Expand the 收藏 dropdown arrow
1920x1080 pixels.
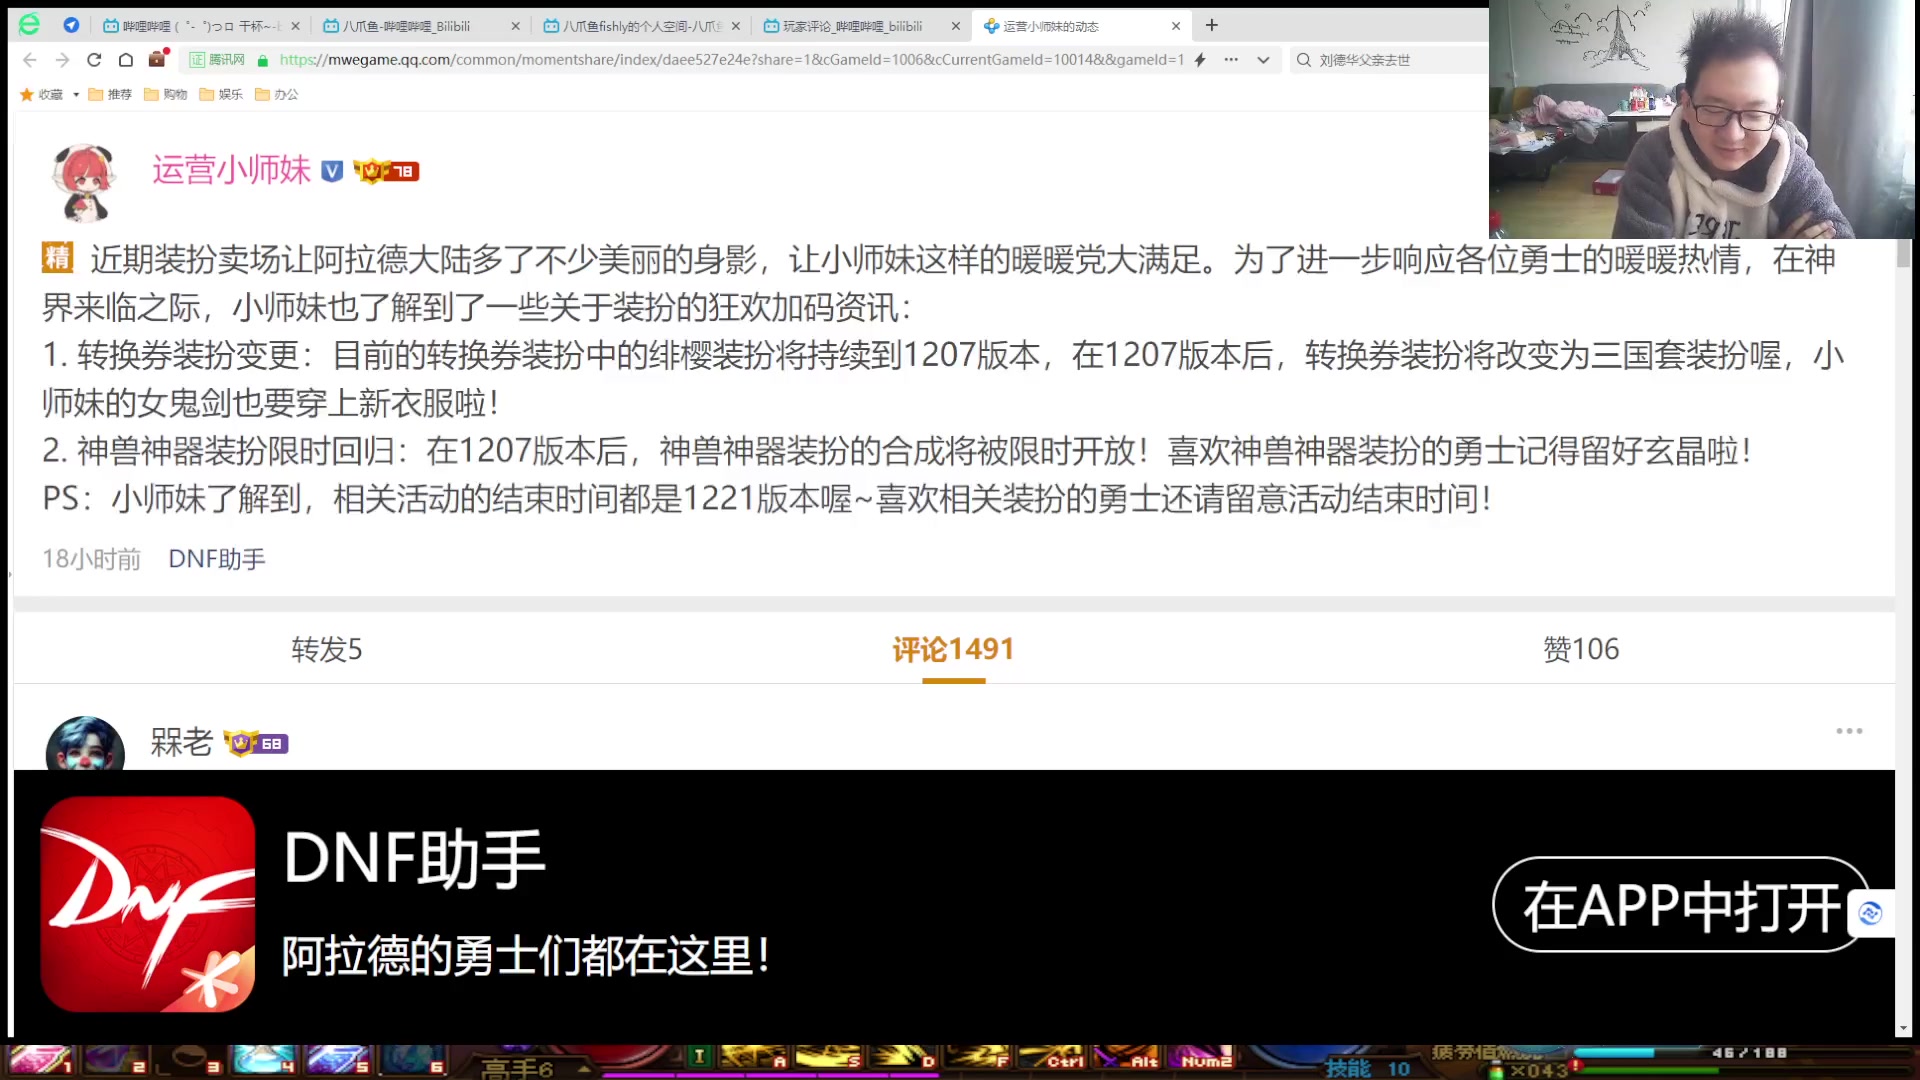pyautogui.click(x=76, y=94)
